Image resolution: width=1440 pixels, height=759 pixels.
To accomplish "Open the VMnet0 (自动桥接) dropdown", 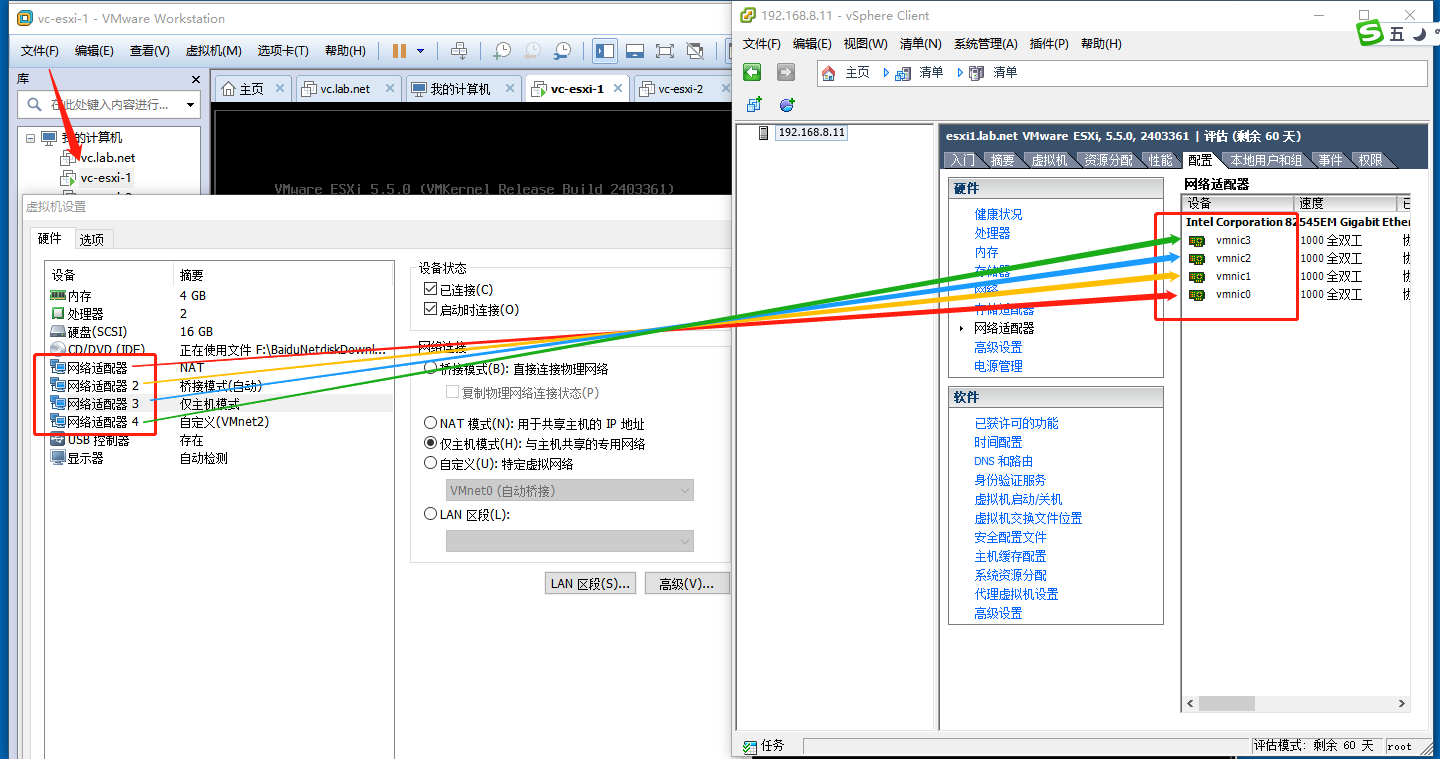I will pyautogui.click(x=570, y=490).
